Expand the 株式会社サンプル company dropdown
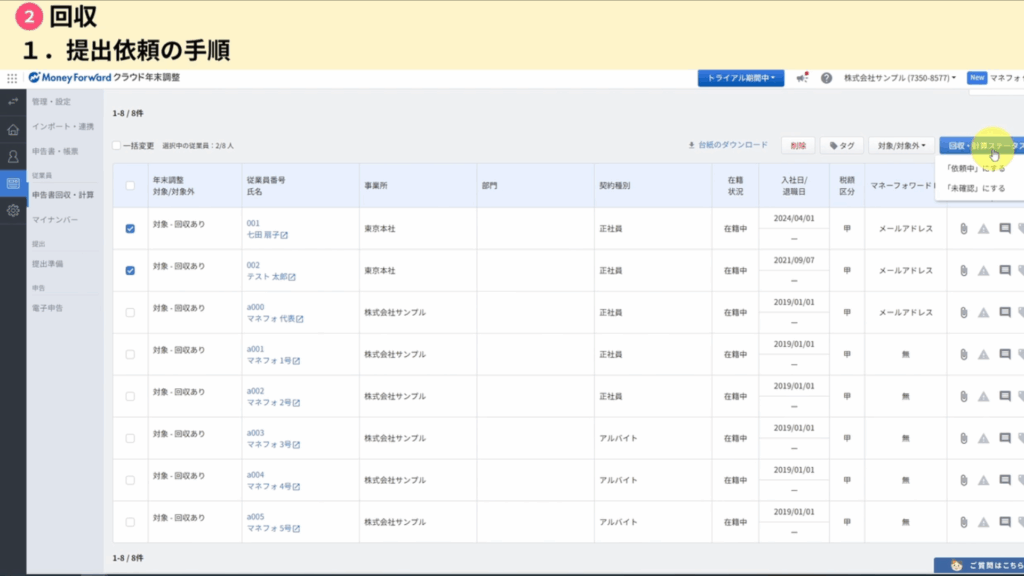 click(899, 78)
